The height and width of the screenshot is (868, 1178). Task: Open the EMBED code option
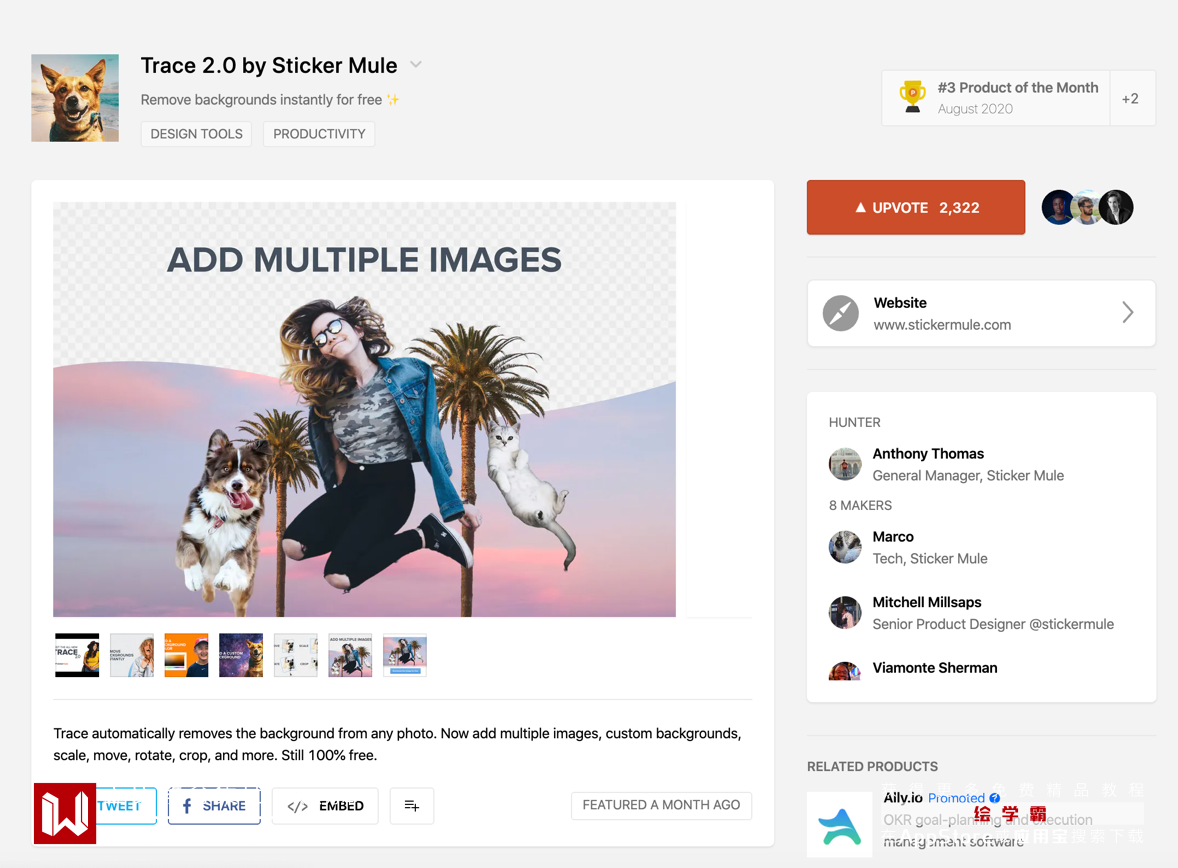click(x=325, y=806)
